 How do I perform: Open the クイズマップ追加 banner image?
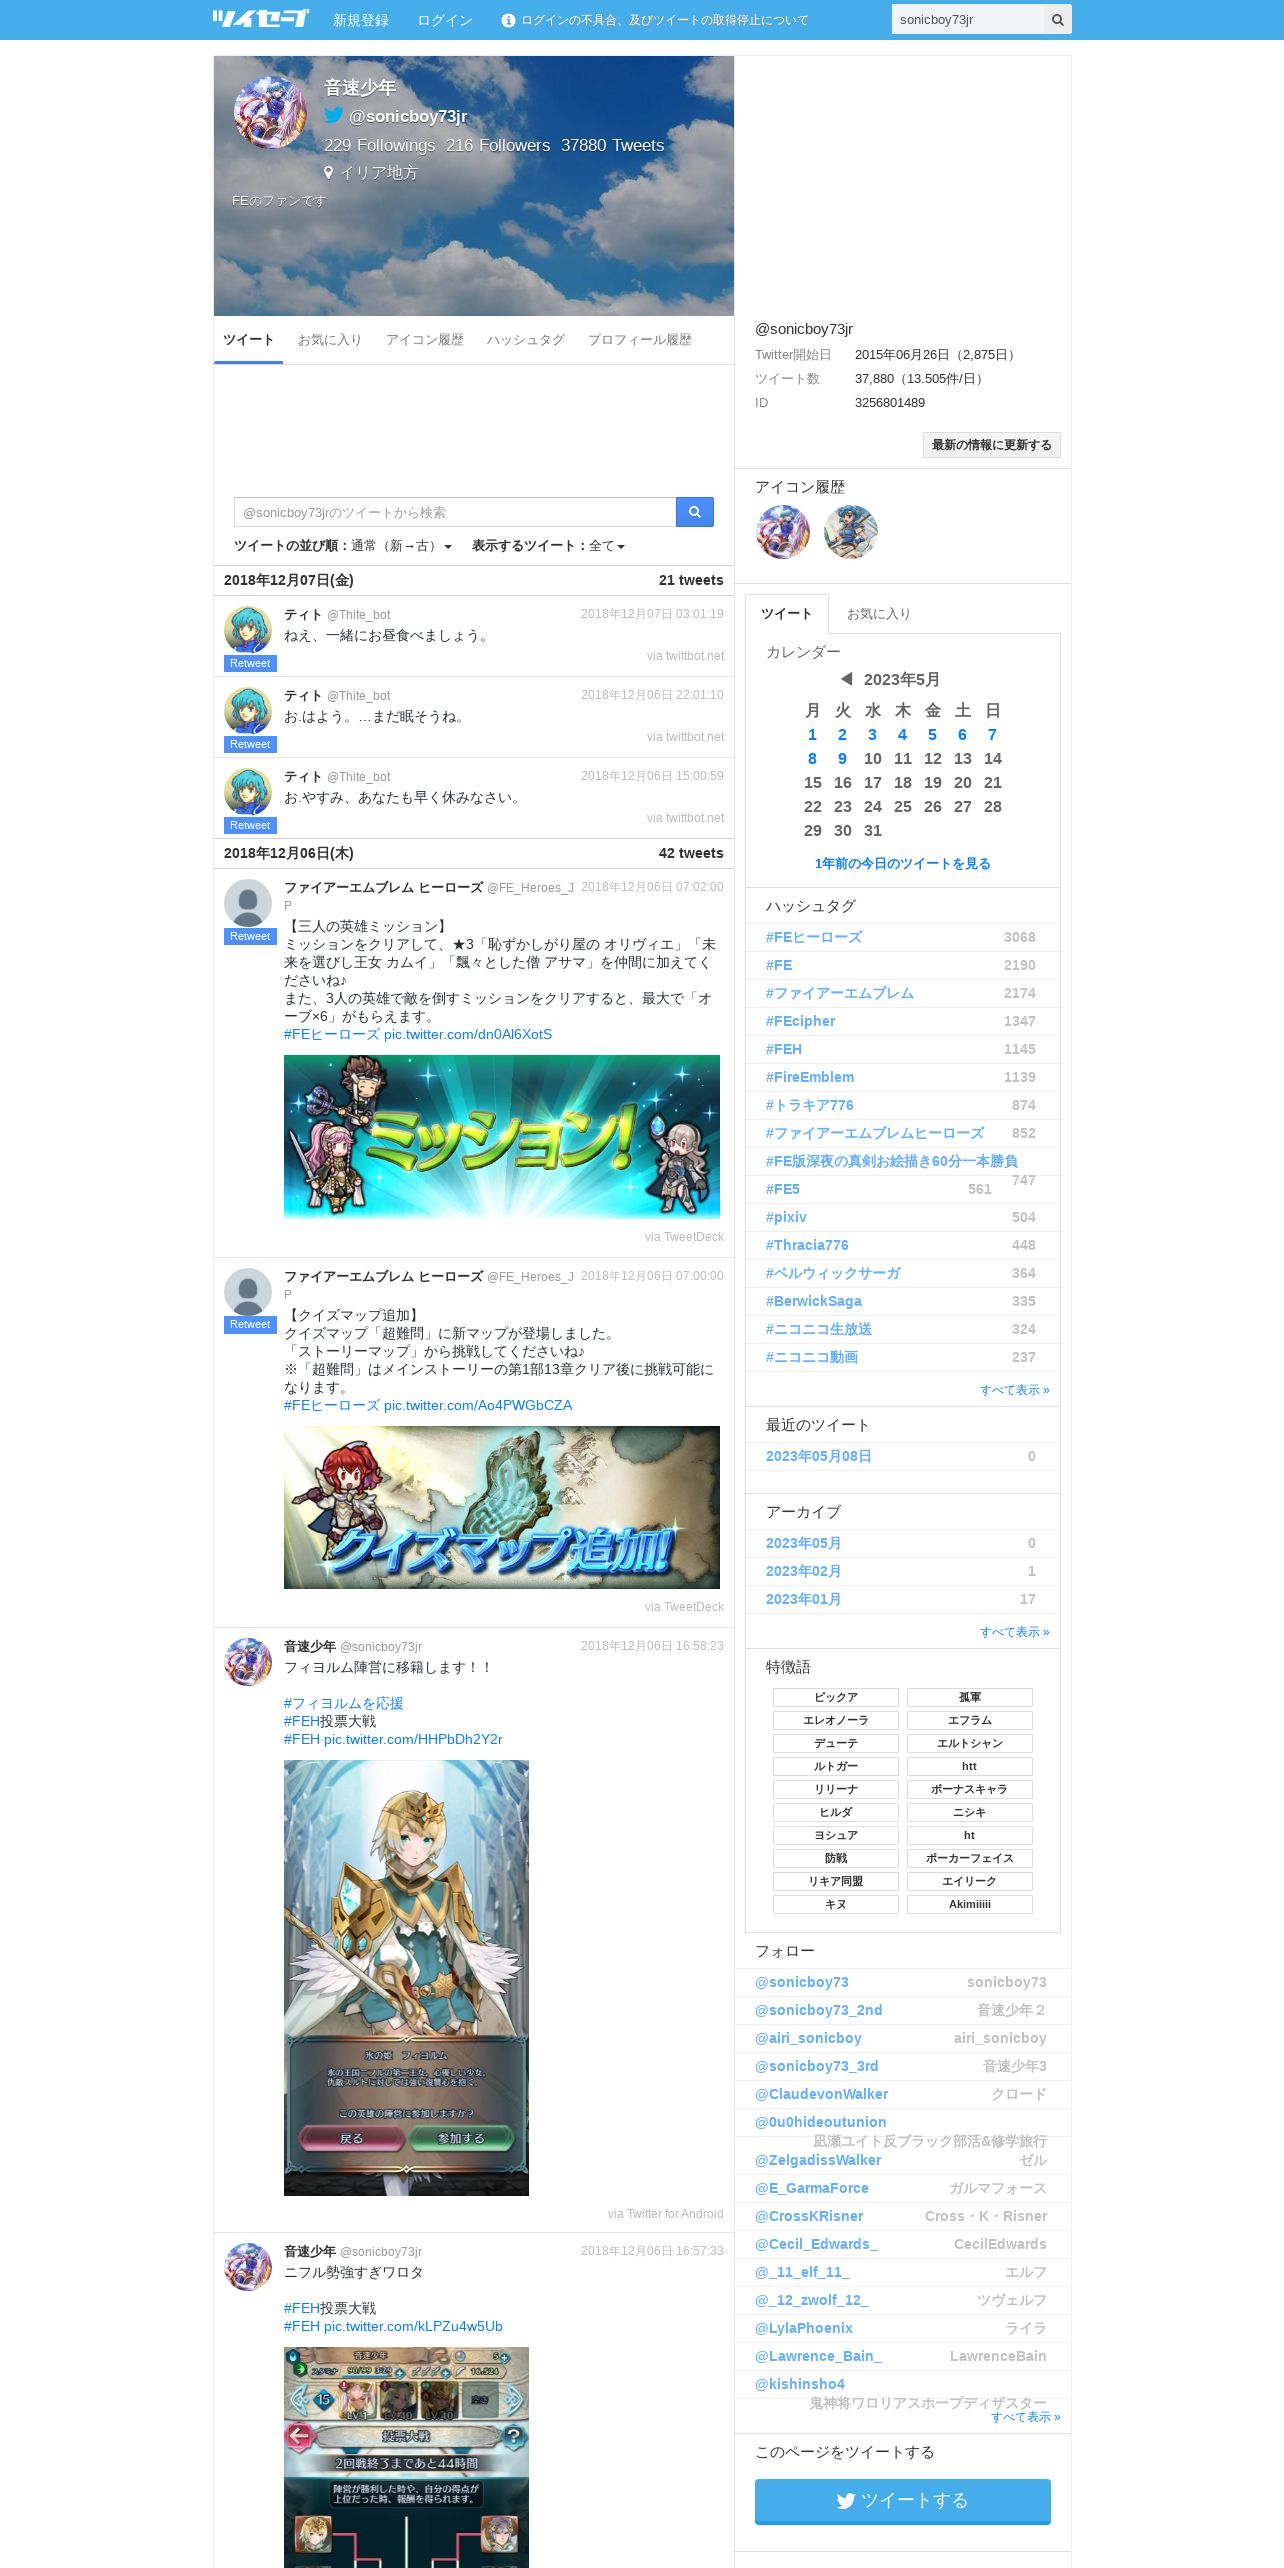tap(502, 1507)
